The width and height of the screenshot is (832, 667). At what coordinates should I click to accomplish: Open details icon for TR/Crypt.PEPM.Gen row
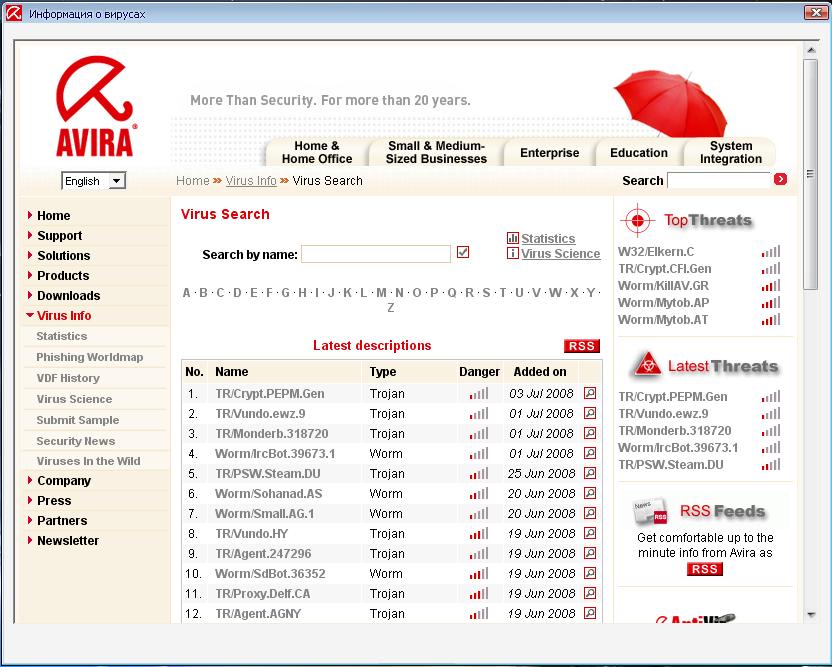point(590,393)
